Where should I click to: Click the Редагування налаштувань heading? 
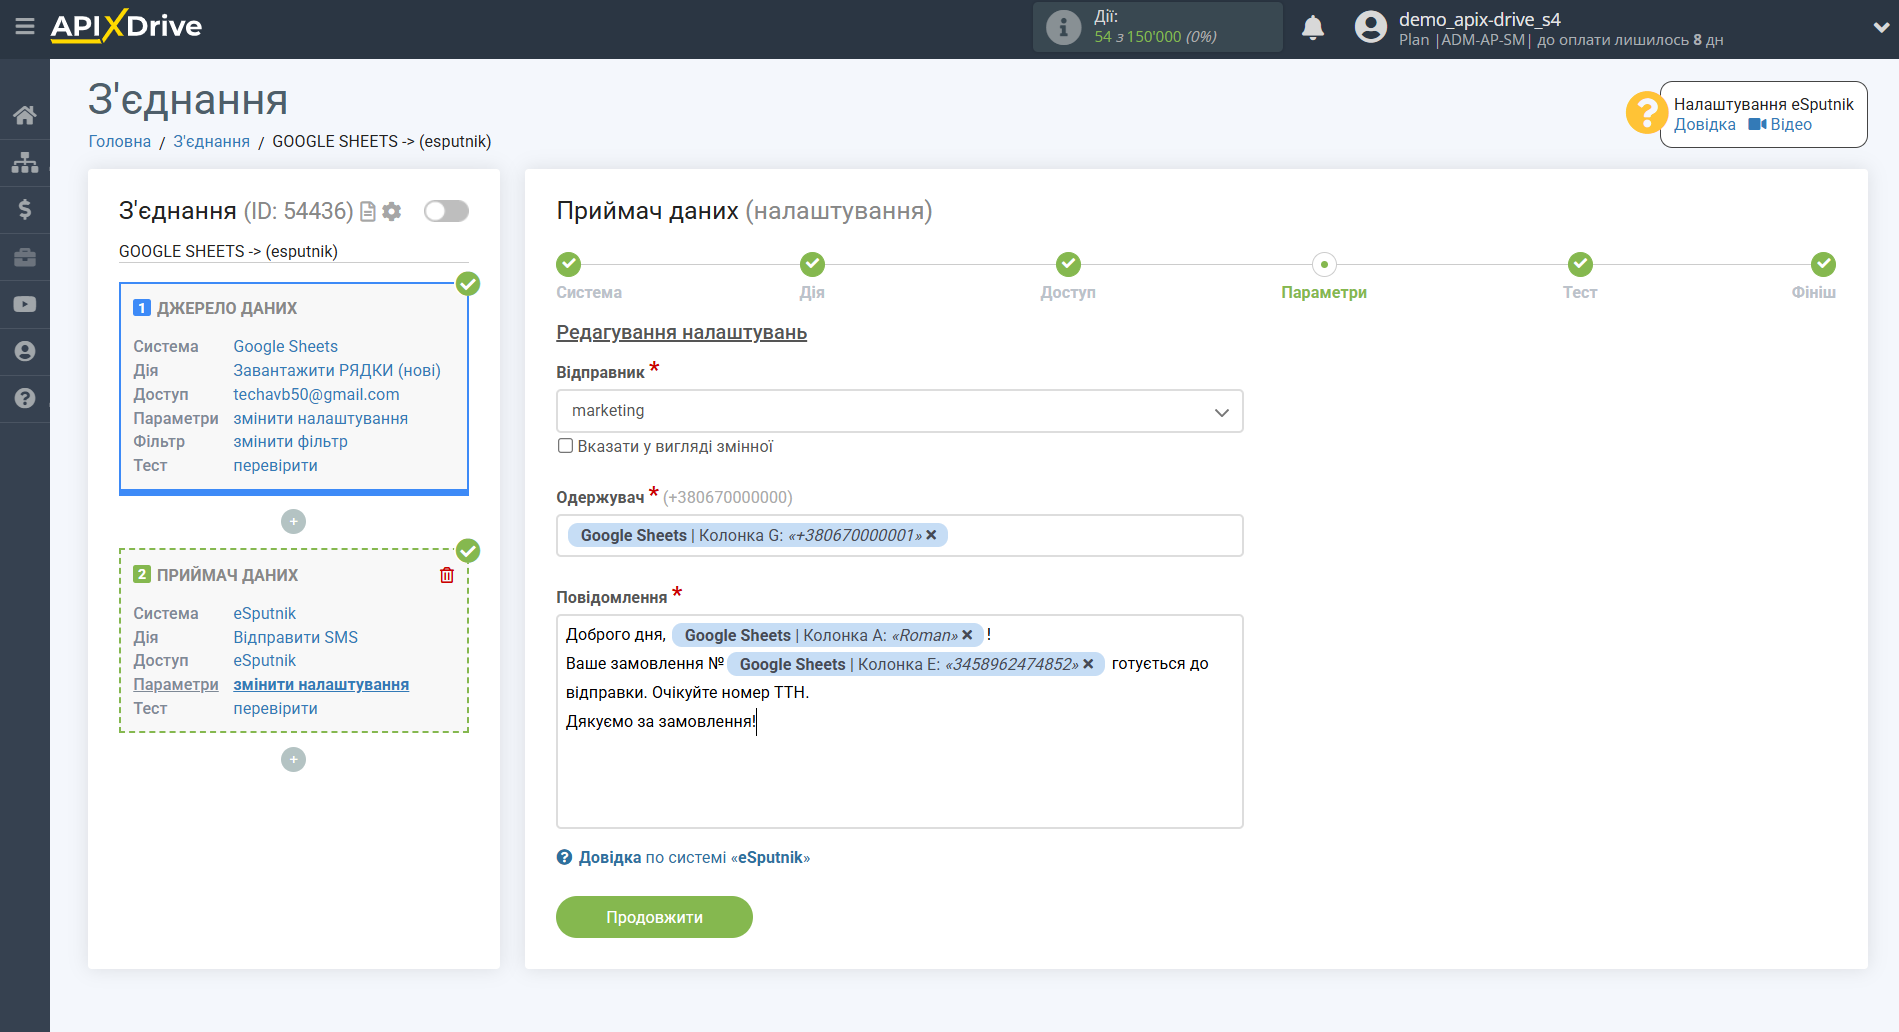pos(681,332)
